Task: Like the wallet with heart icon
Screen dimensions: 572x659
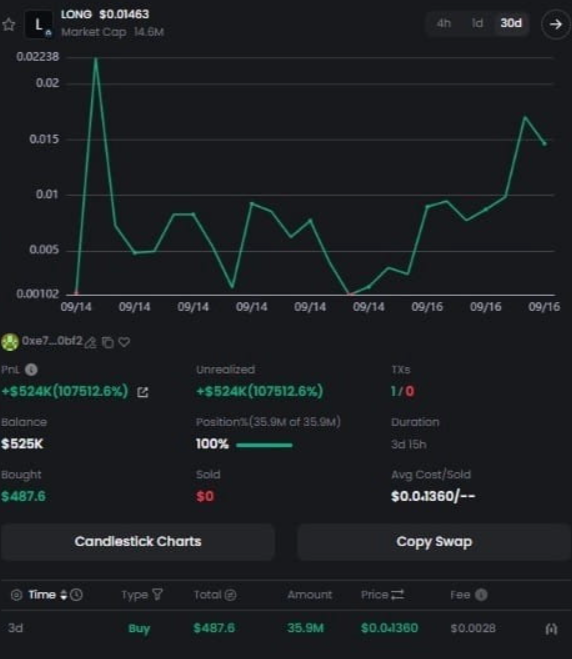Action: tap(124, 342)
